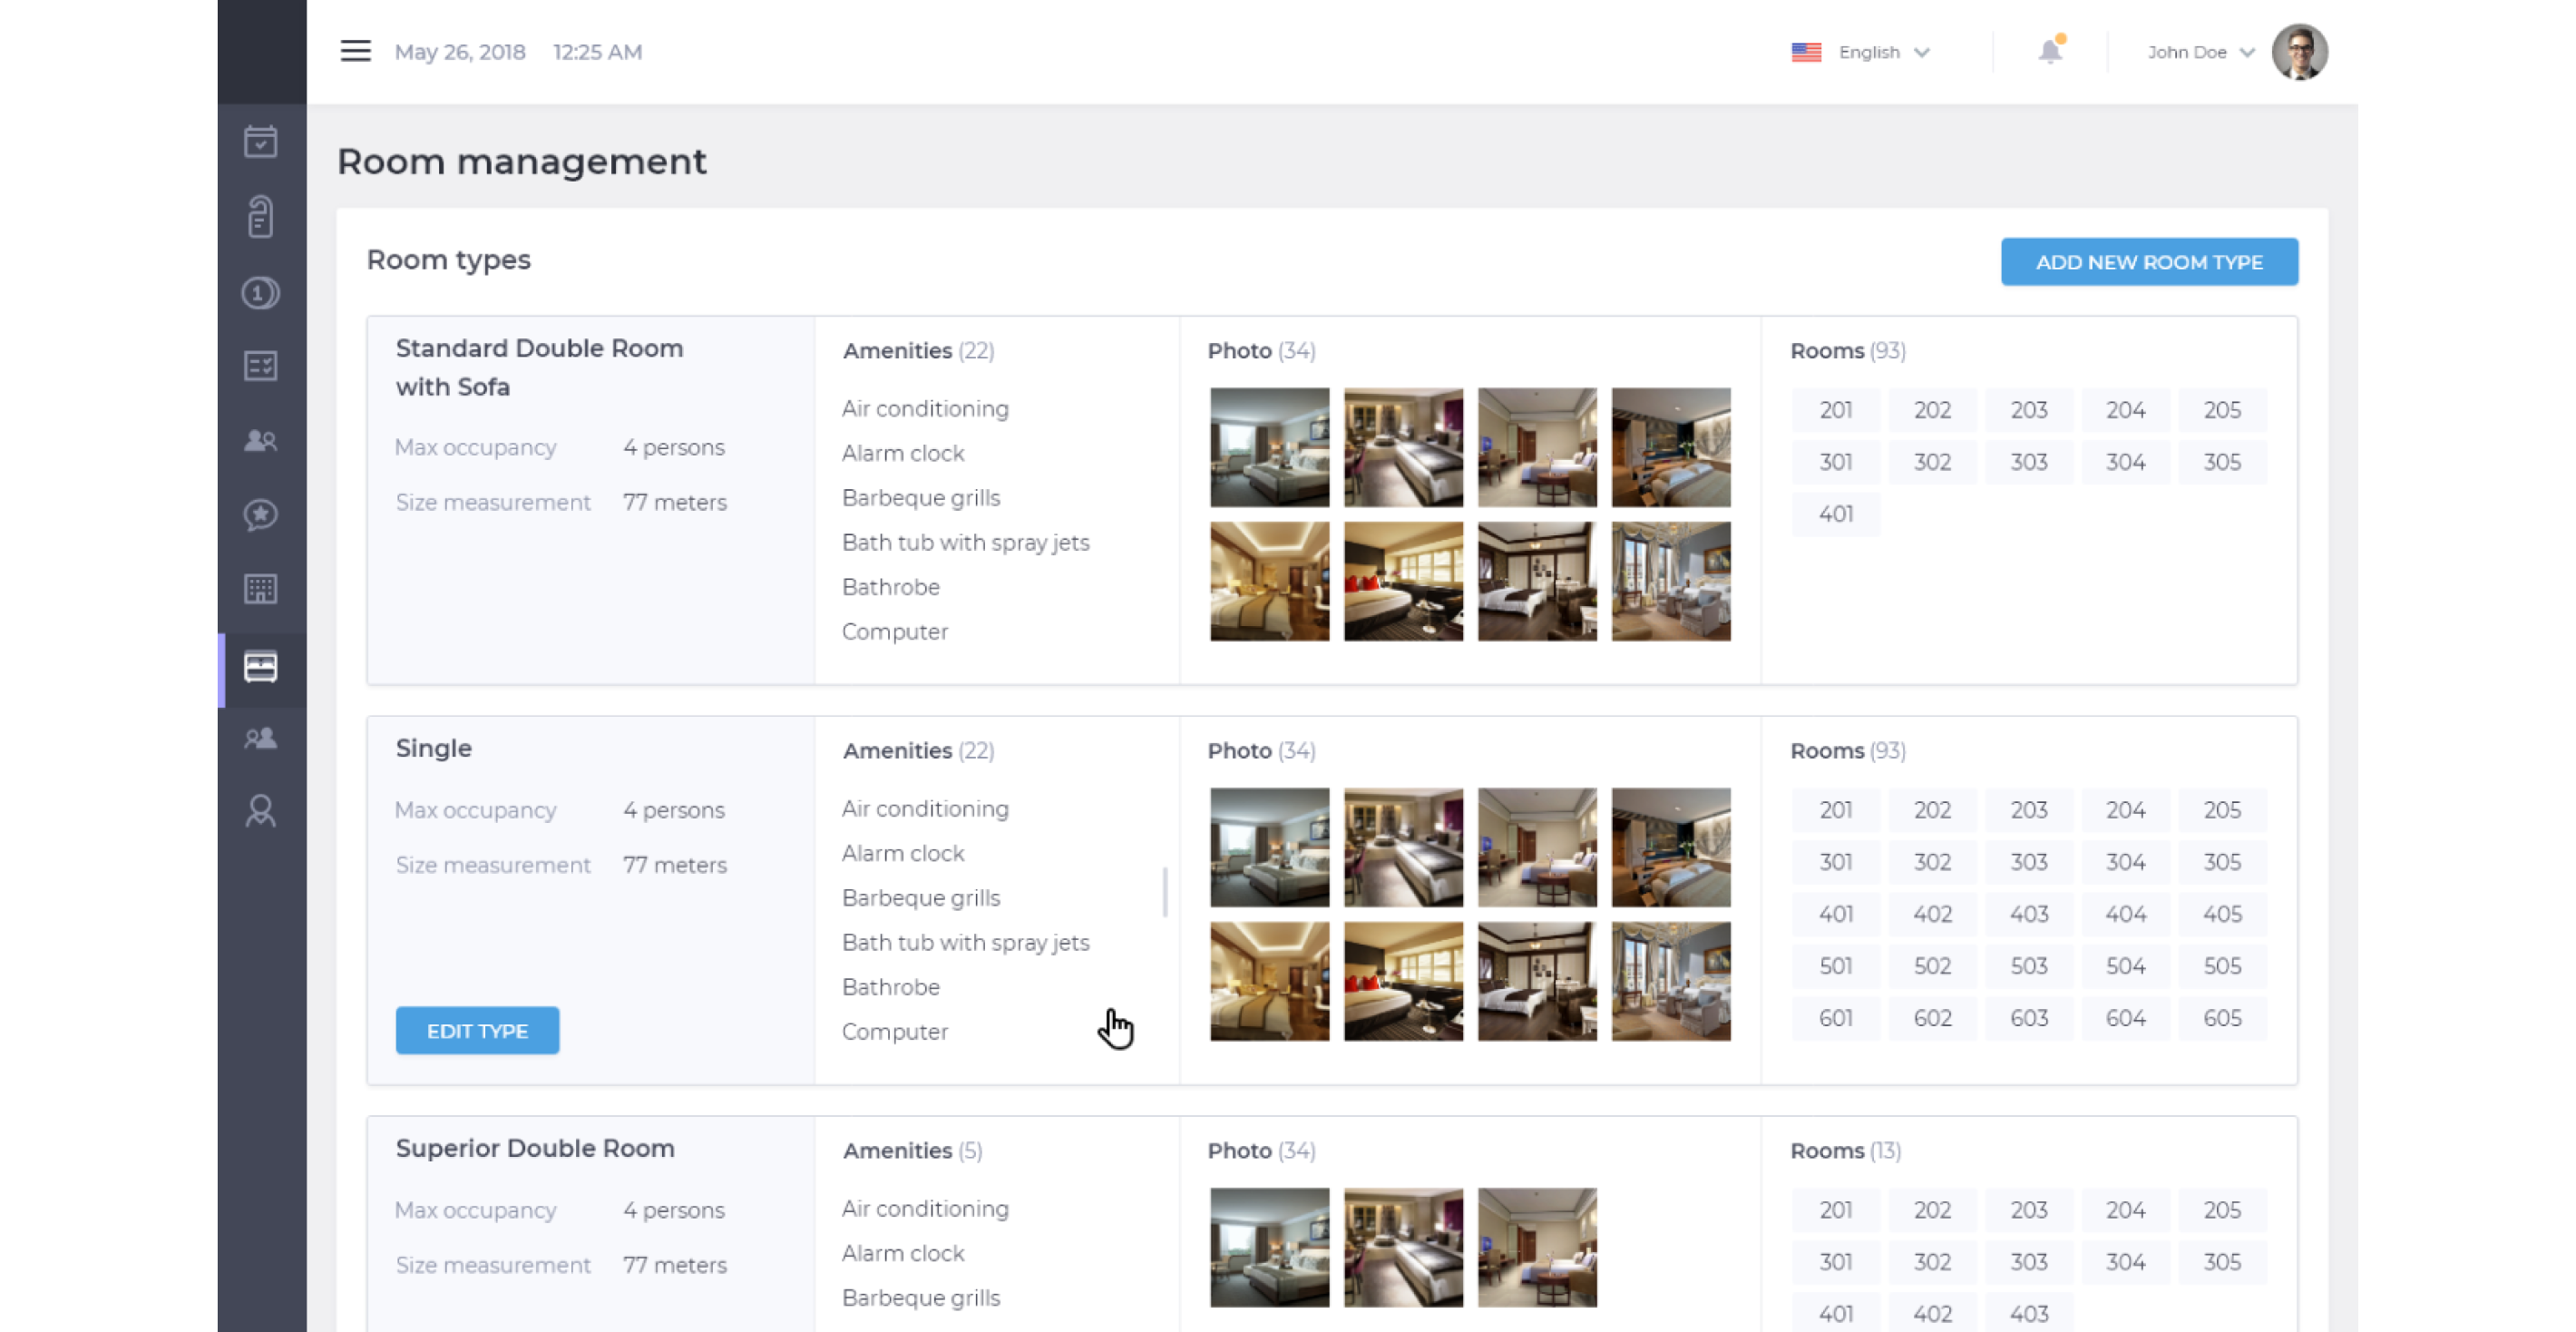Image resolution: width=2576 pixels, height=1332 pixels.
Task: Click the May 26, 2018 date text
Action: click(x=460, y=52)
